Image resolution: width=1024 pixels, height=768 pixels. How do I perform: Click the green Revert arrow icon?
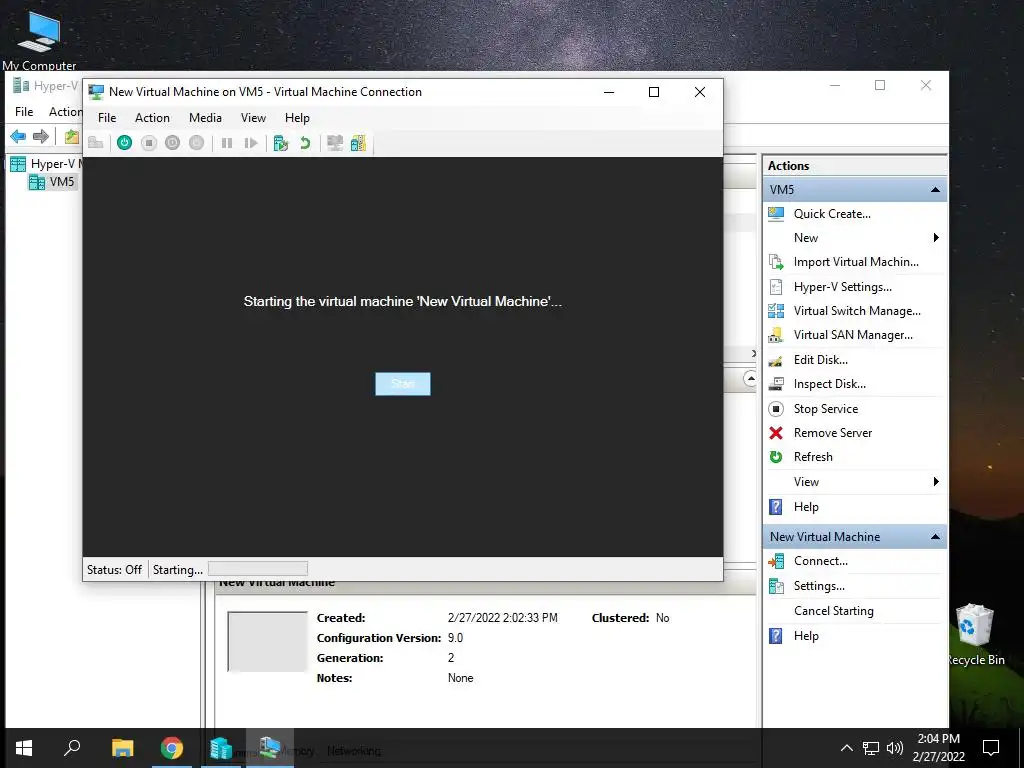tap(305, 142)
